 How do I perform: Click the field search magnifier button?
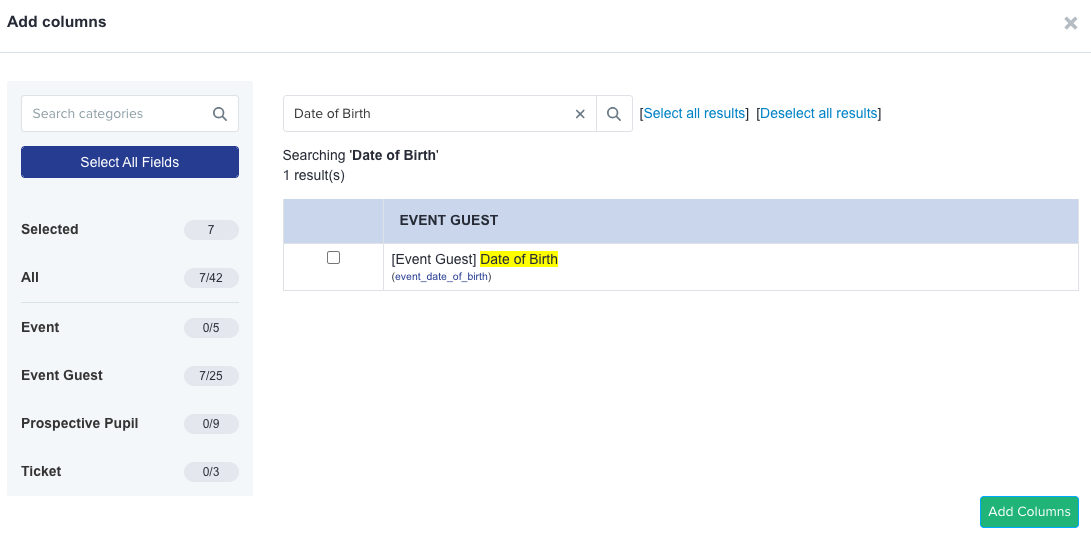tap(614, 113)
